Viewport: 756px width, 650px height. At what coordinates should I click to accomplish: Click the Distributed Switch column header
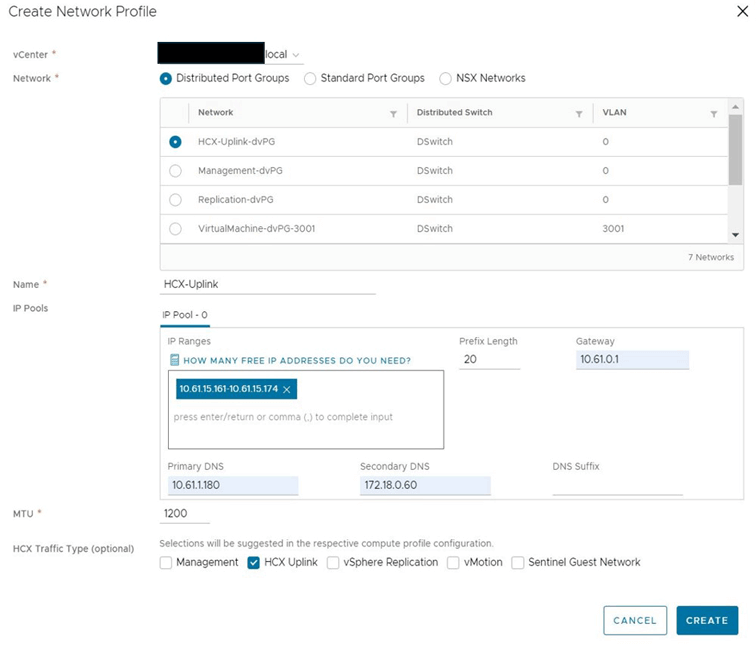pyautogui.click(x=455, y=112)
